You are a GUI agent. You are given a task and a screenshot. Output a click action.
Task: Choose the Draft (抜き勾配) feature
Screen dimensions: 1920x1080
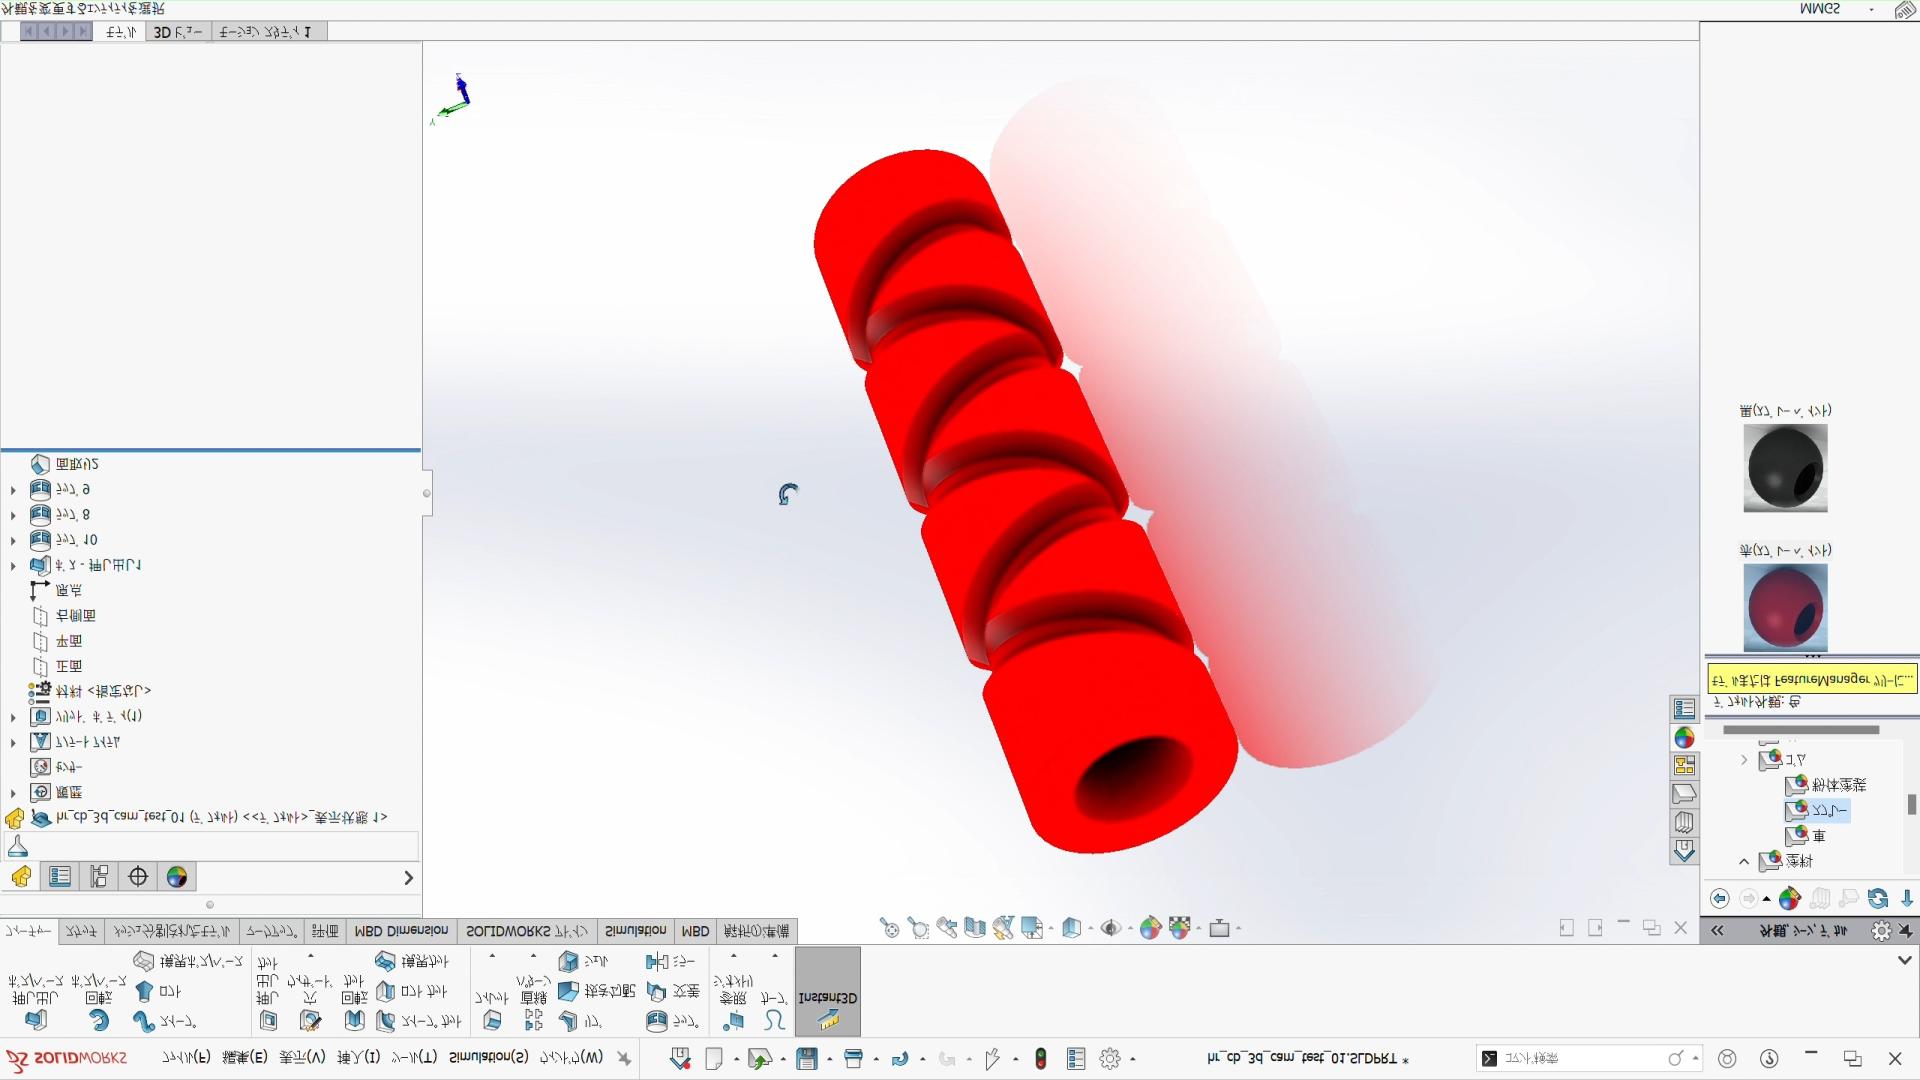(596, 991)
